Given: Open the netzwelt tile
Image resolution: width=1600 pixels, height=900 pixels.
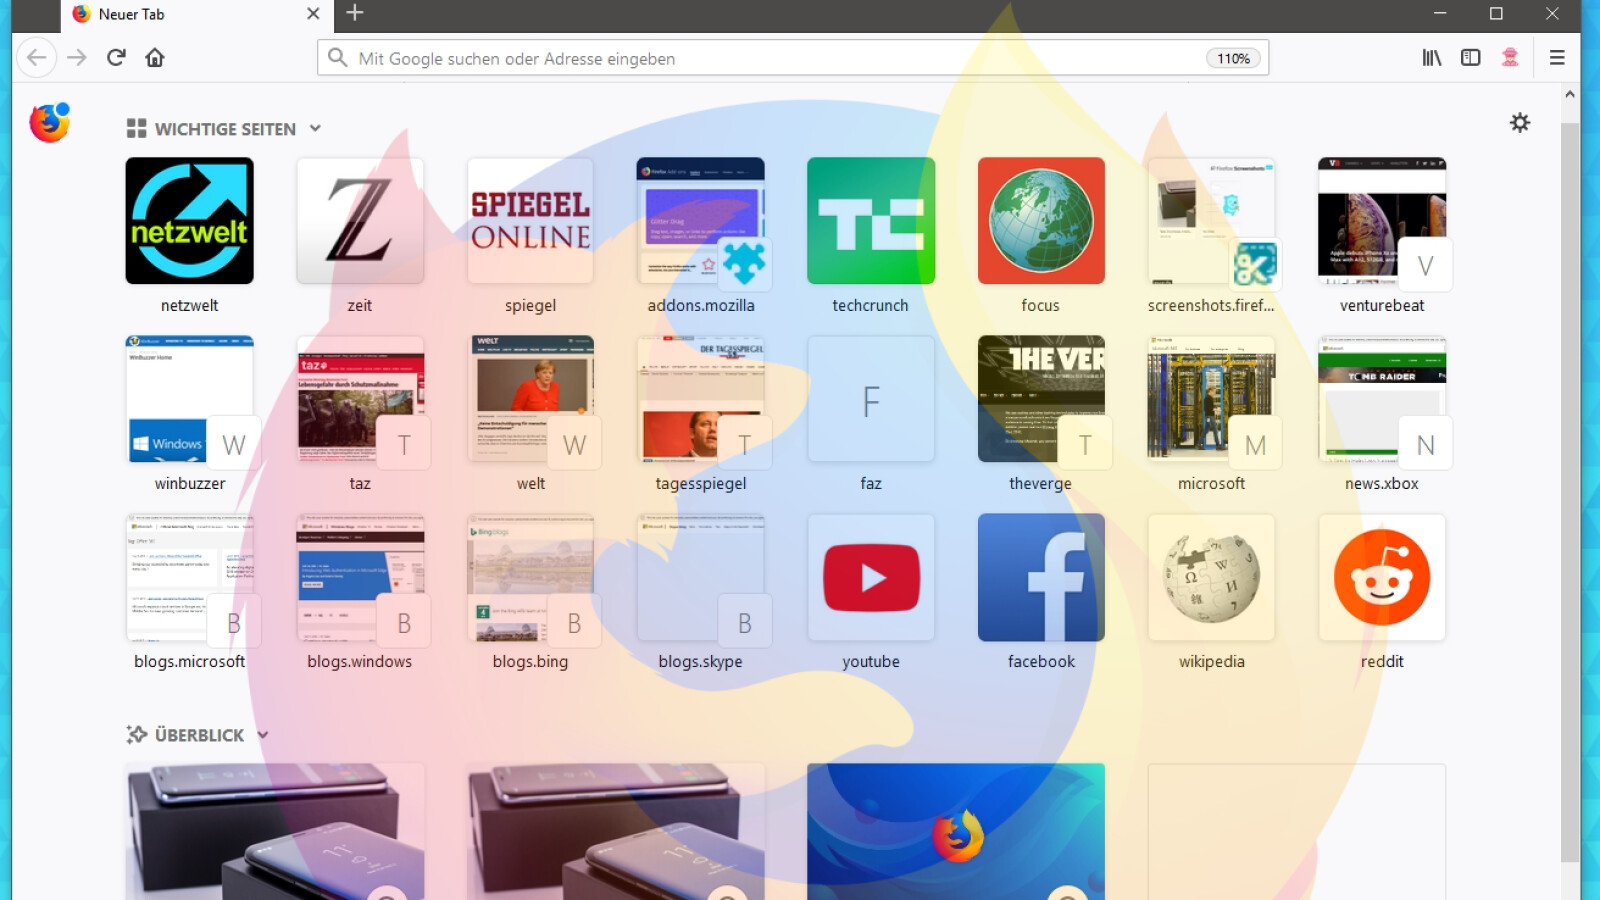Looking at the screenshot, I should [189, 221].
